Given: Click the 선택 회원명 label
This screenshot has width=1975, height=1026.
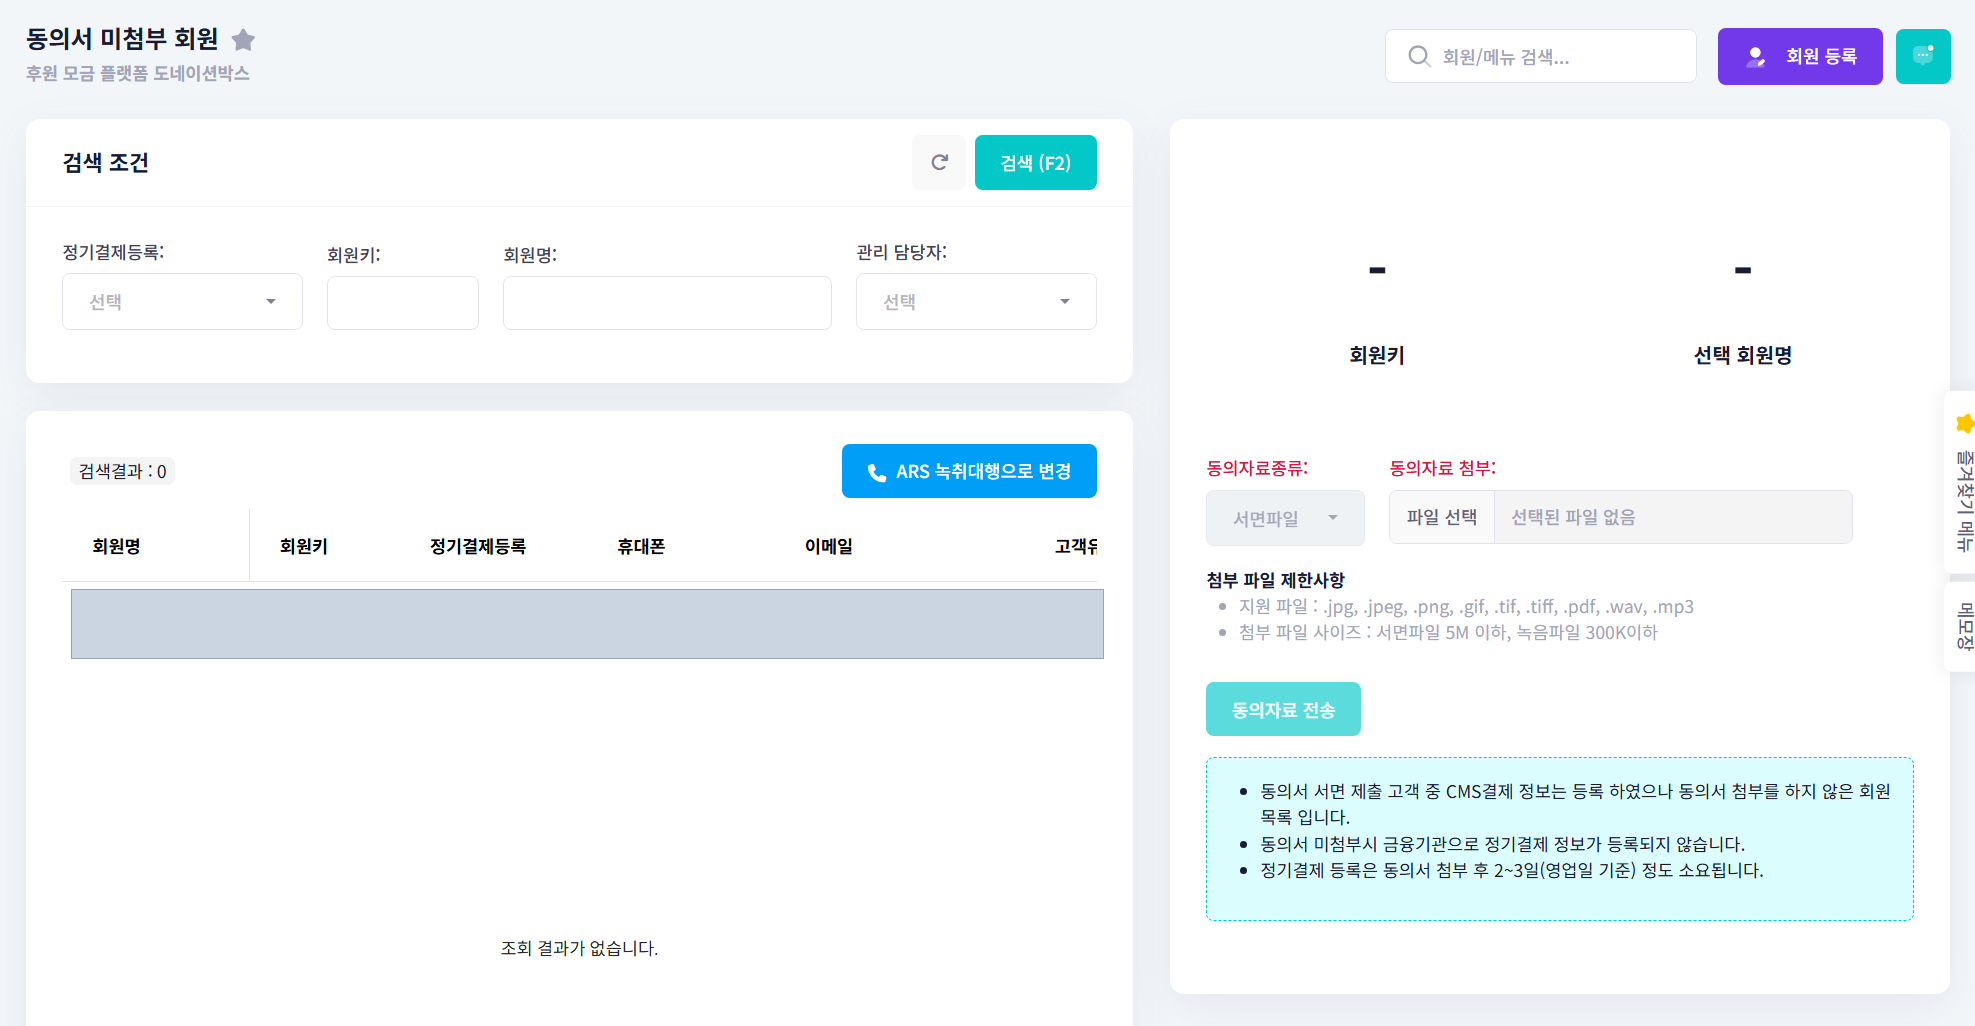Looking at the screenshot, I should [x=1742, y=355].
